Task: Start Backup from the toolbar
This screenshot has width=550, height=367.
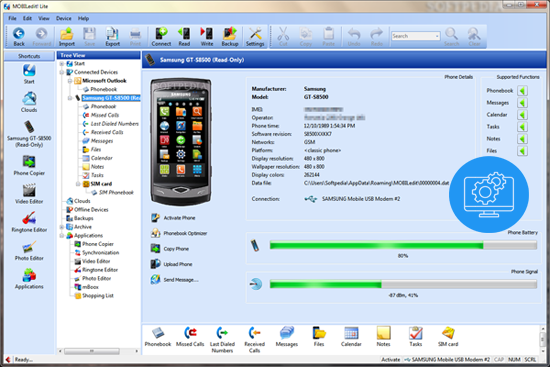Action: 230,37
